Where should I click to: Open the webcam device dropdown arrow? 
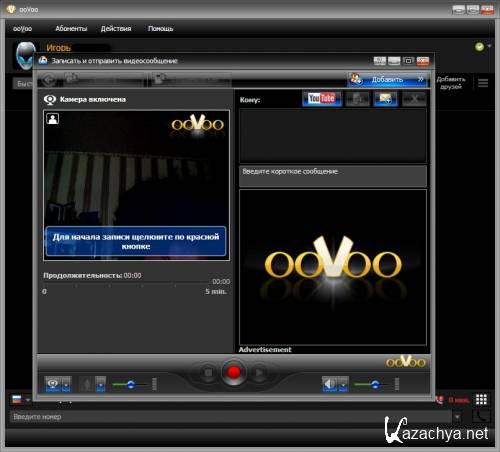tap(66, 384)
